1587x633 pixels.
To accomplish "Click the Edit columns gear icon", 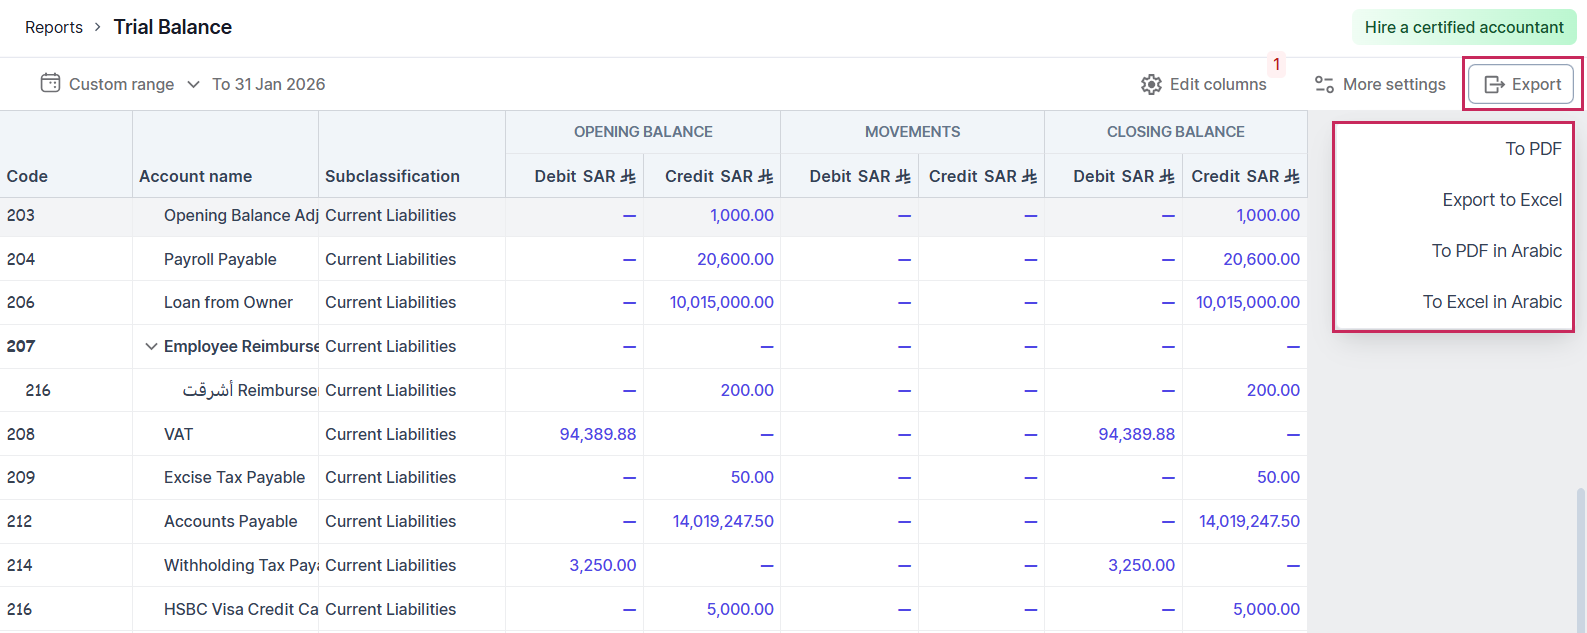I will [x=1151, y=85].
